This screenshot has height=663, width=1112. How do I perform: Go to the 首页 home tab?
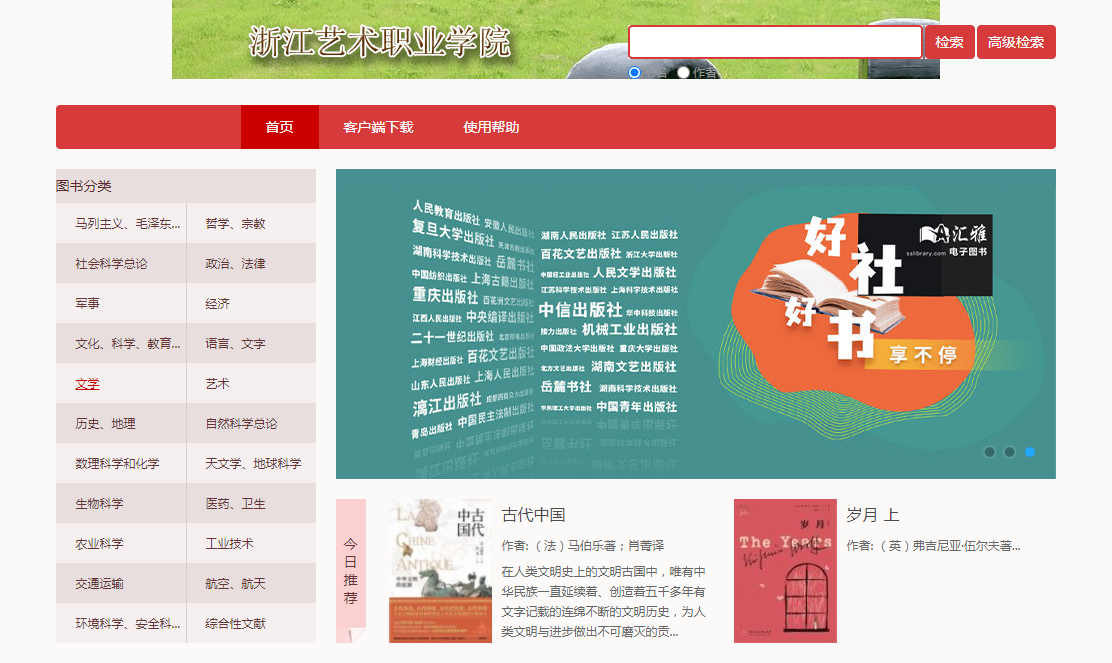(x=279, y=127)
